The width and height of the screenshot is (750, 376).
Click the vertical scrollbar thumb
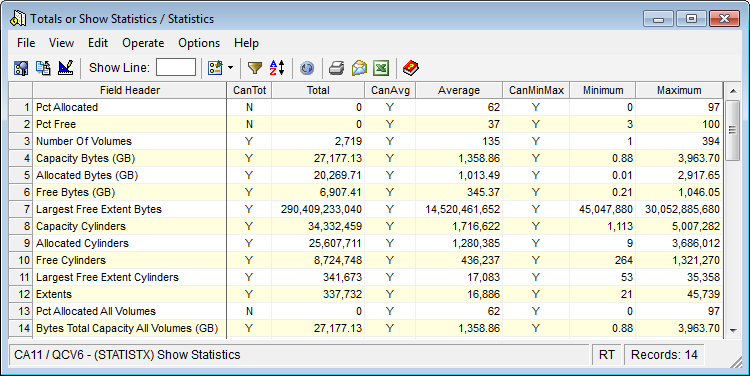click(732, 130)
